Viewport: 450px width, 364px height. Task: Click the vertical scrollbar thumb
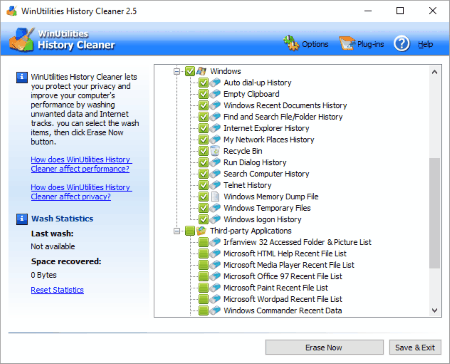(x=434, y=213)
